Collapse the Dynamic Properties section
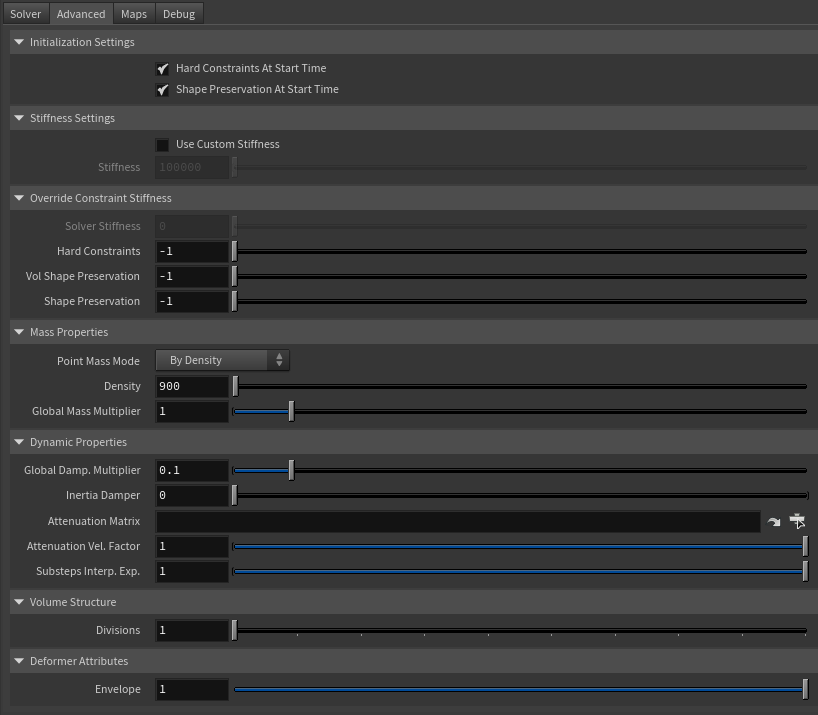Image resolution: width=818 pixels, height=715 pixels. (18, 442)
